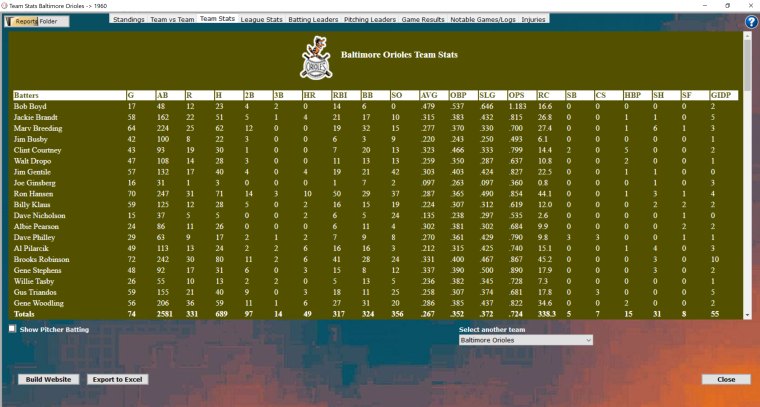Click the app icon in title bar
This screenshot has height=407, width=760.
click(5, 5)
